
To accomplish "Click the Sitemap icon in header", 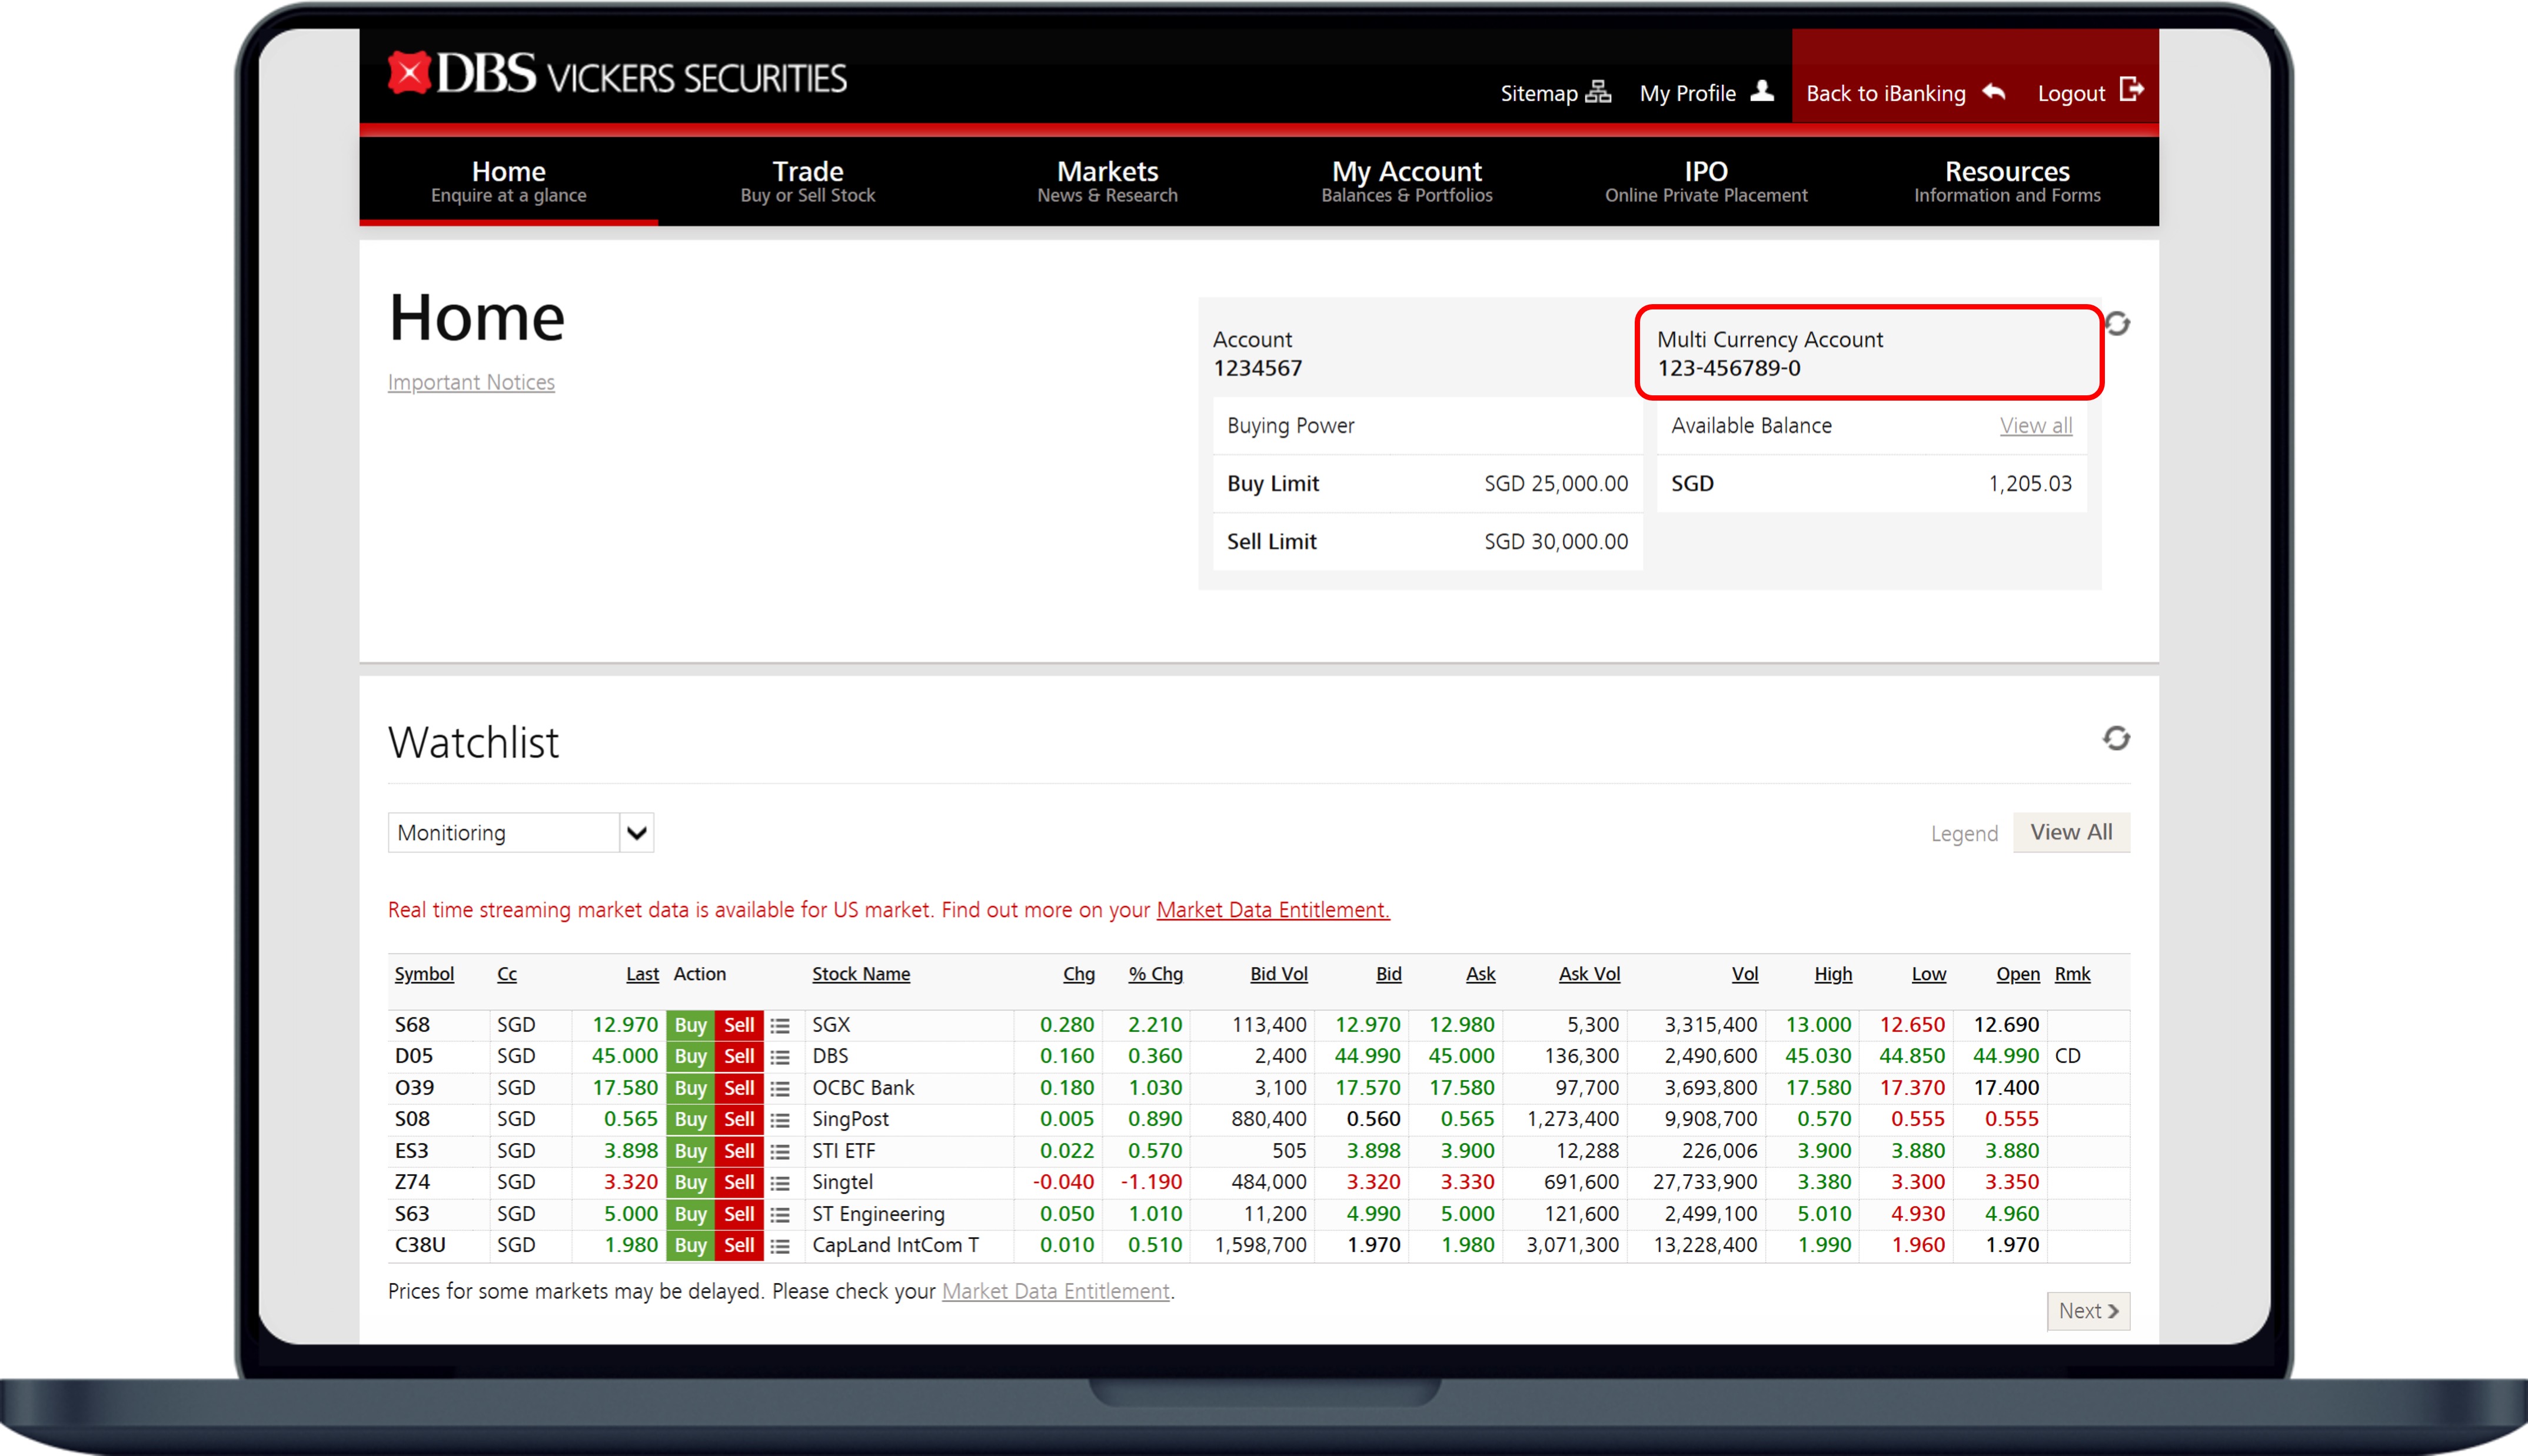I will point(1598,92).
